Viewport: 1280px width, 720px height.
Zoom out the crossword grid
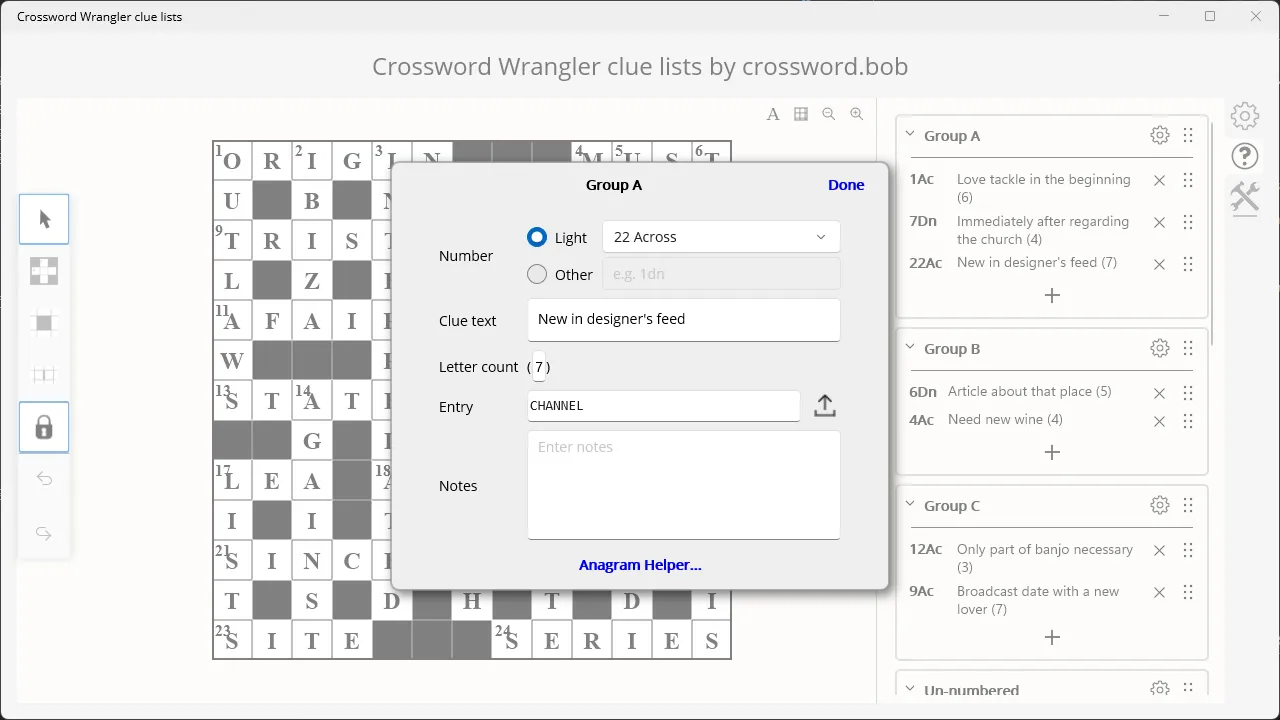829,114
